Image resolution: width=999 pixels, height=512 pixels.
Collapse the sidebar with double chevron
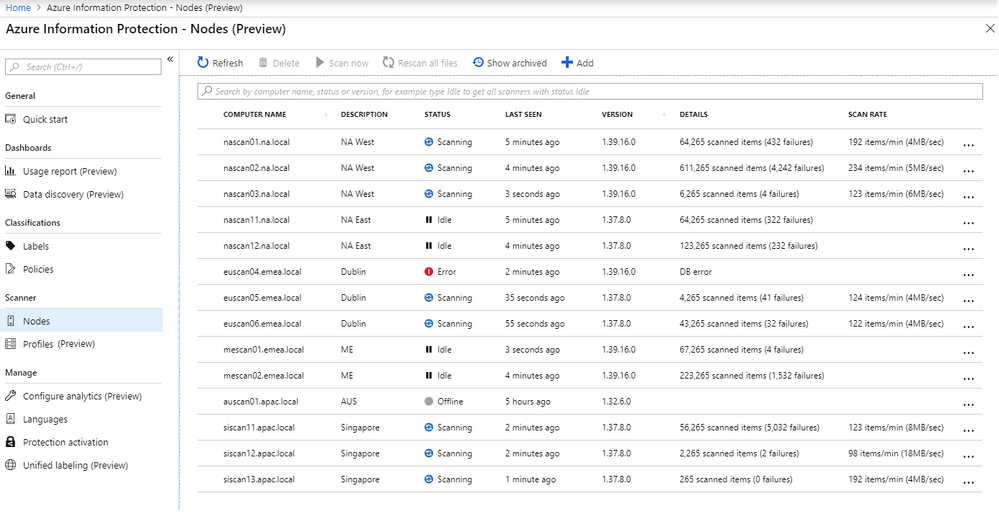[x=170, y=59]
